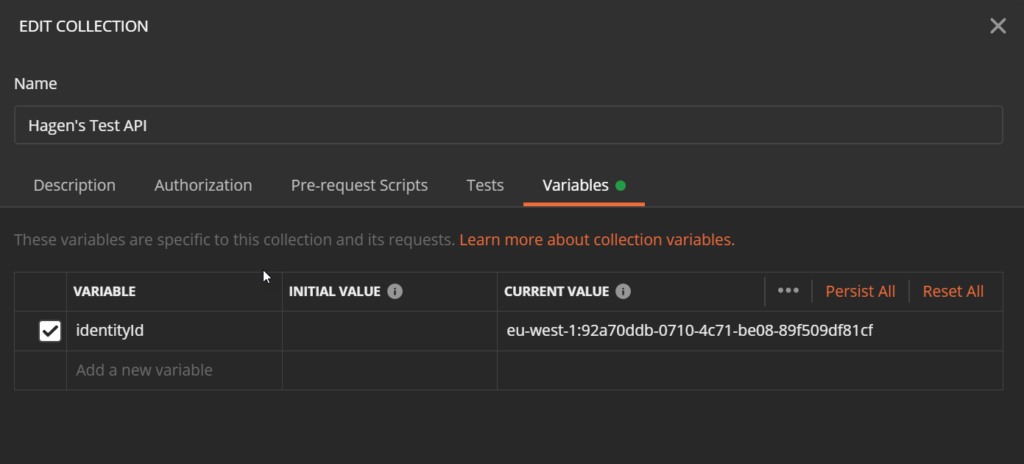
Task: Uncheck the identityId variable checkbox
Action: click(x=50, y=331)
